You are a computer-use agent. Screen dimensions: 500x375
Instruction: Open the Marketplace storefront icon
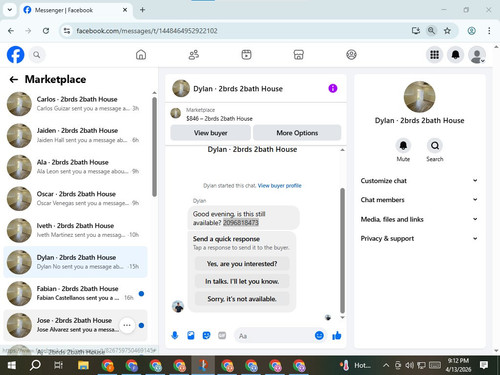pos(298,55)
